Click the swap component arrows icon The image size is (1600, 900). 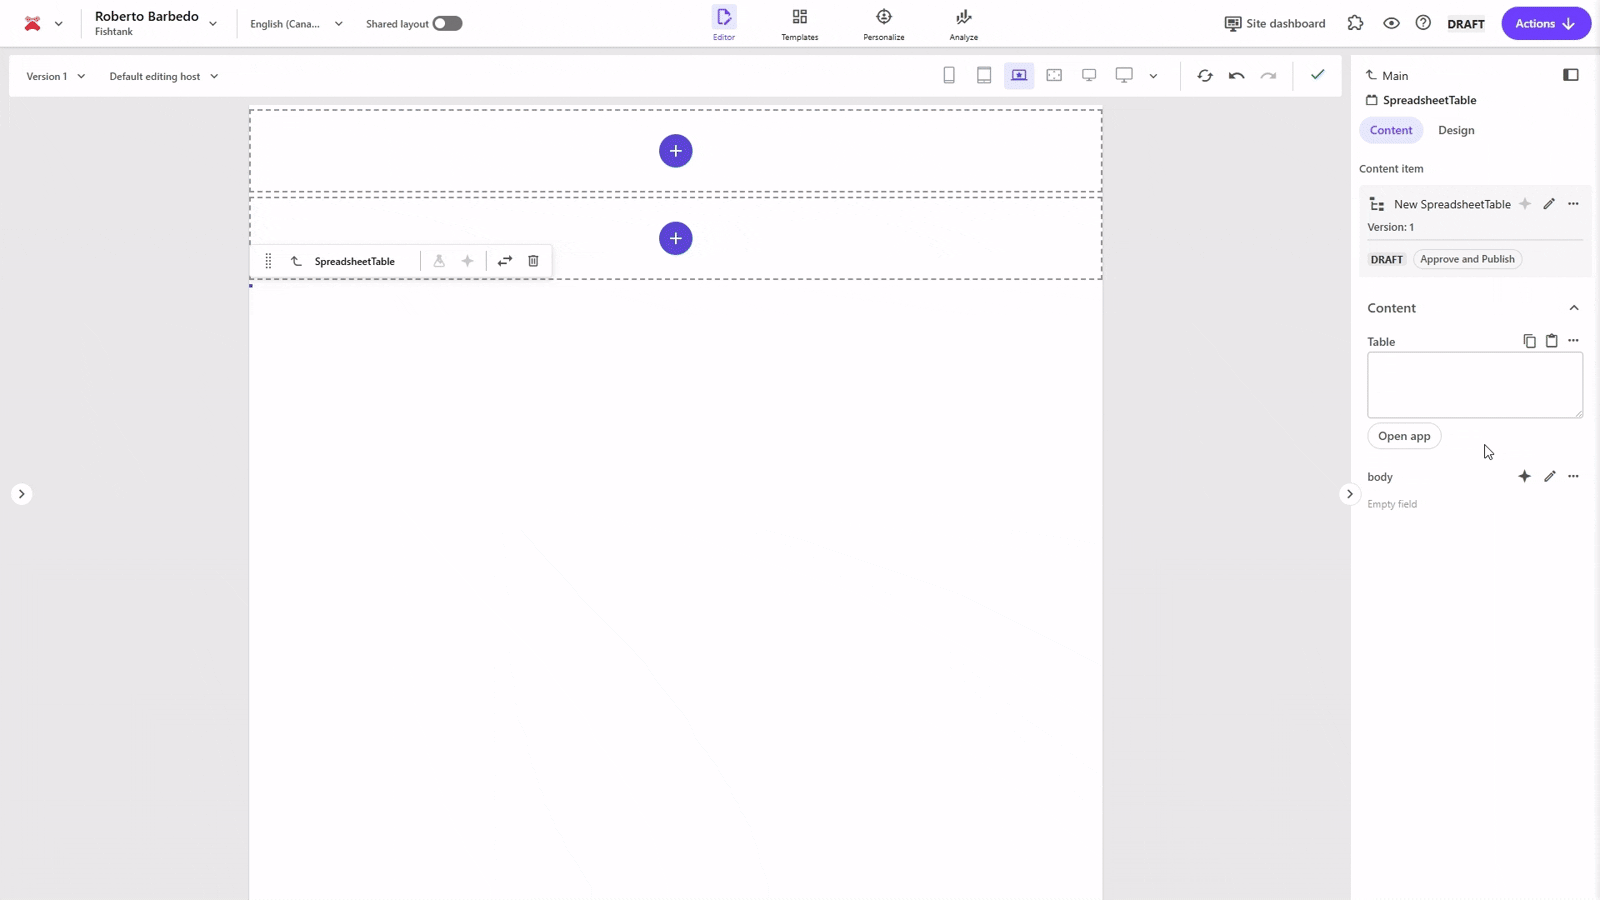click(x=505, y=261)
